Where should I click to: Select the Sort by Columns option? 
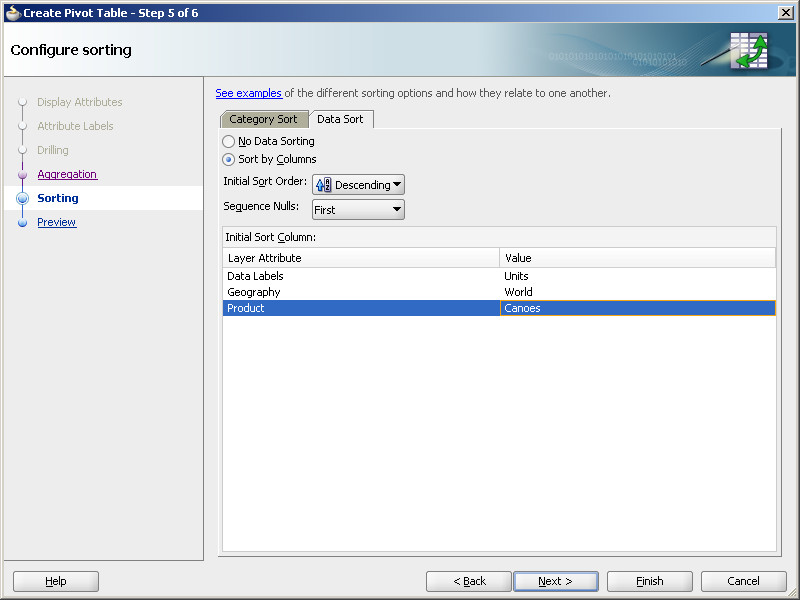pyautogui.click(x=228, y=159)
